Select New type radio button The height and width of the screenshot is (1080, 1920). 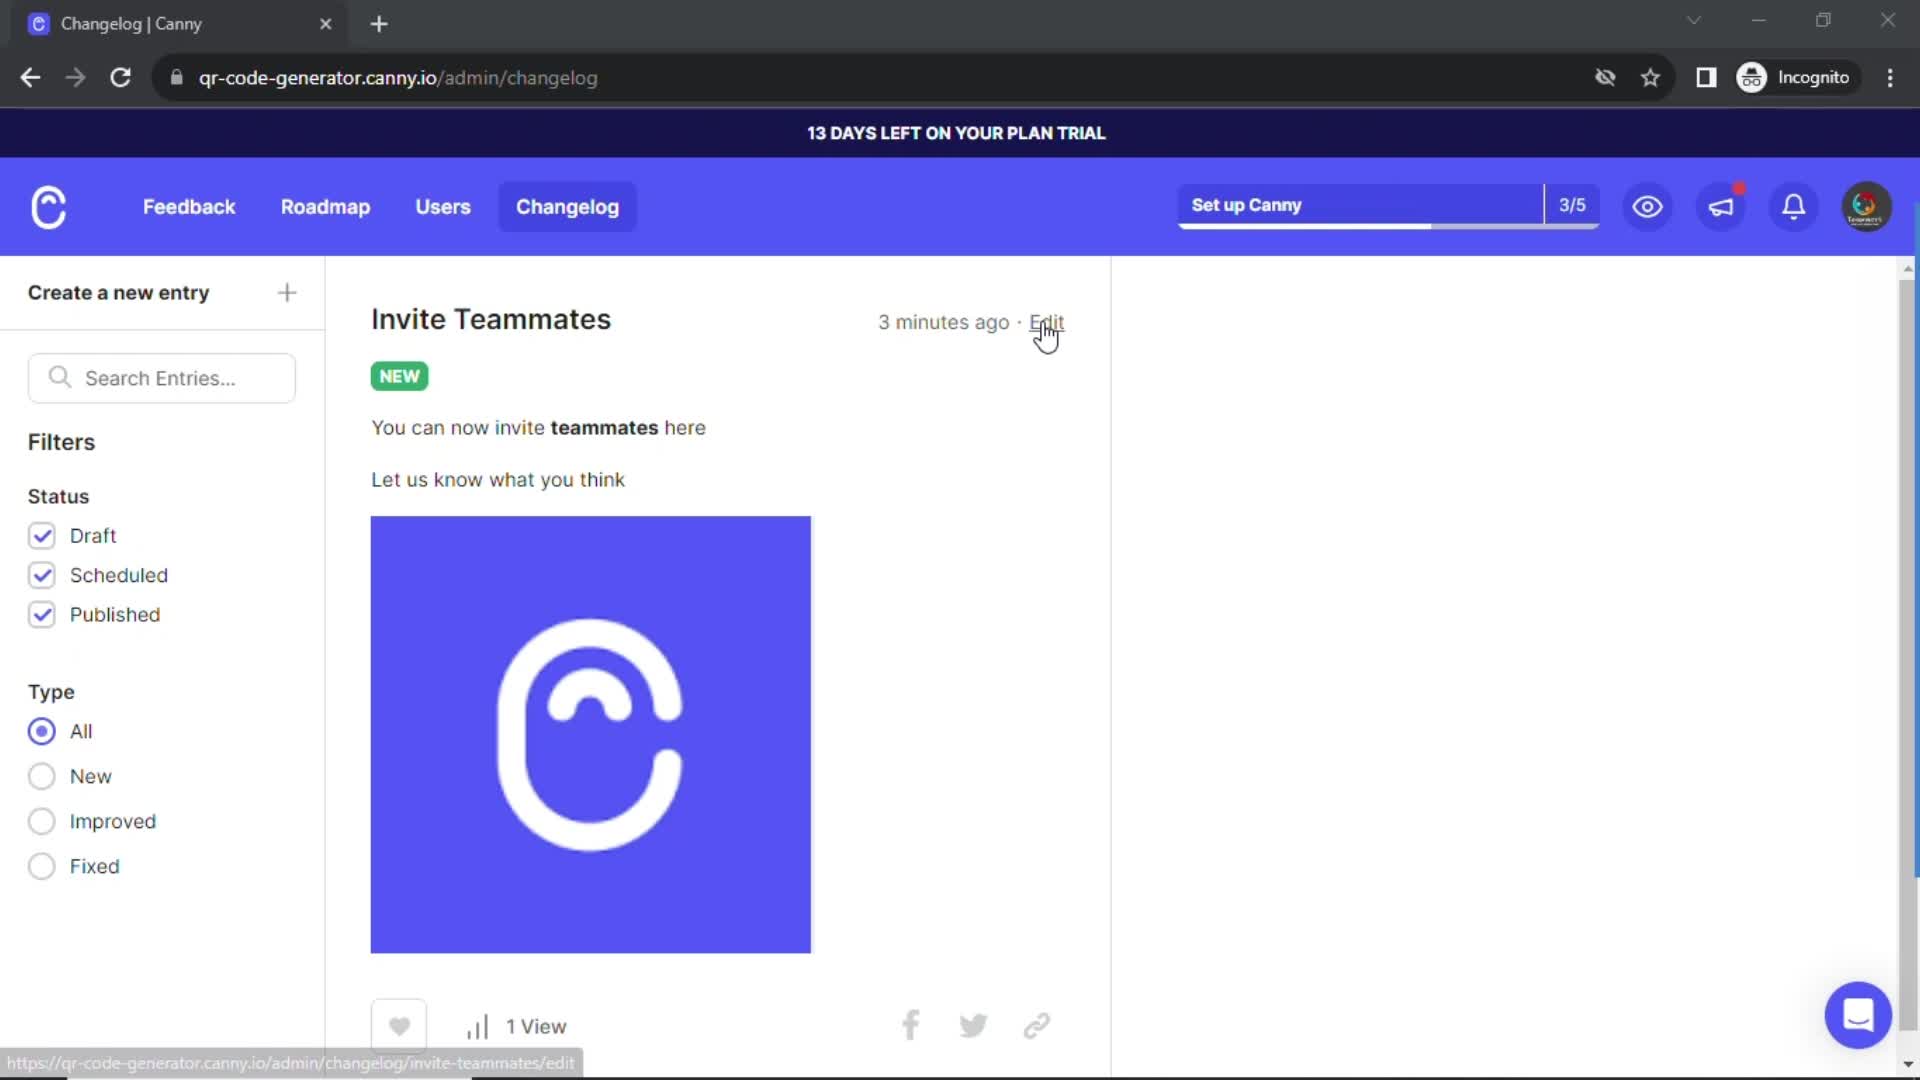41,777
